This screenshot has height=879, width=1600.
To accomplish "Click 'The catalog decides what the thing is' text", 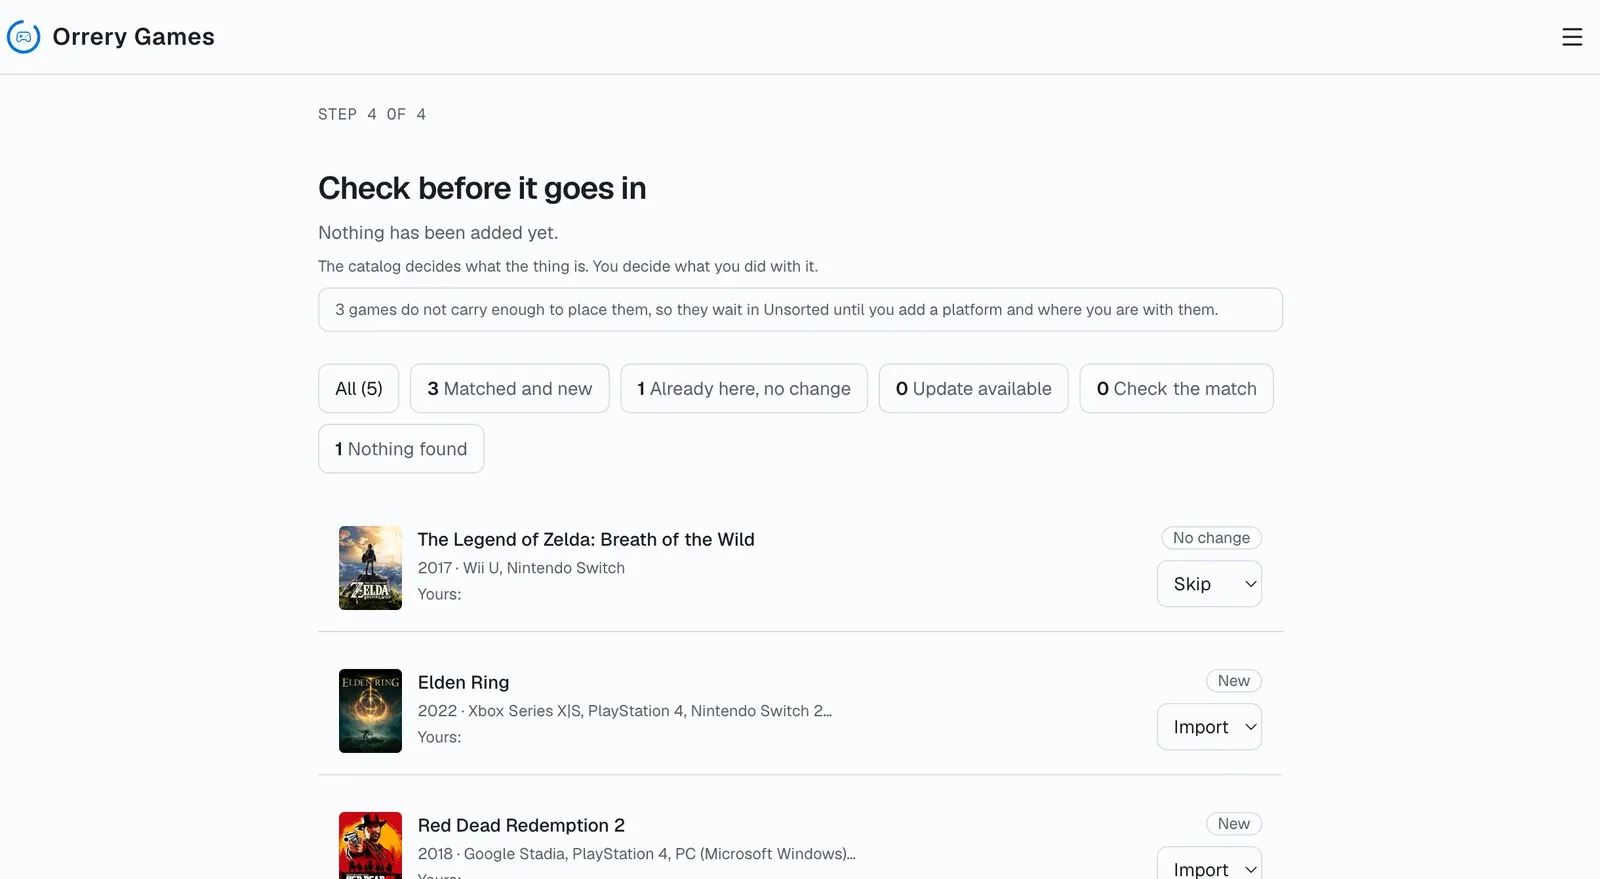I will [453, 267].
